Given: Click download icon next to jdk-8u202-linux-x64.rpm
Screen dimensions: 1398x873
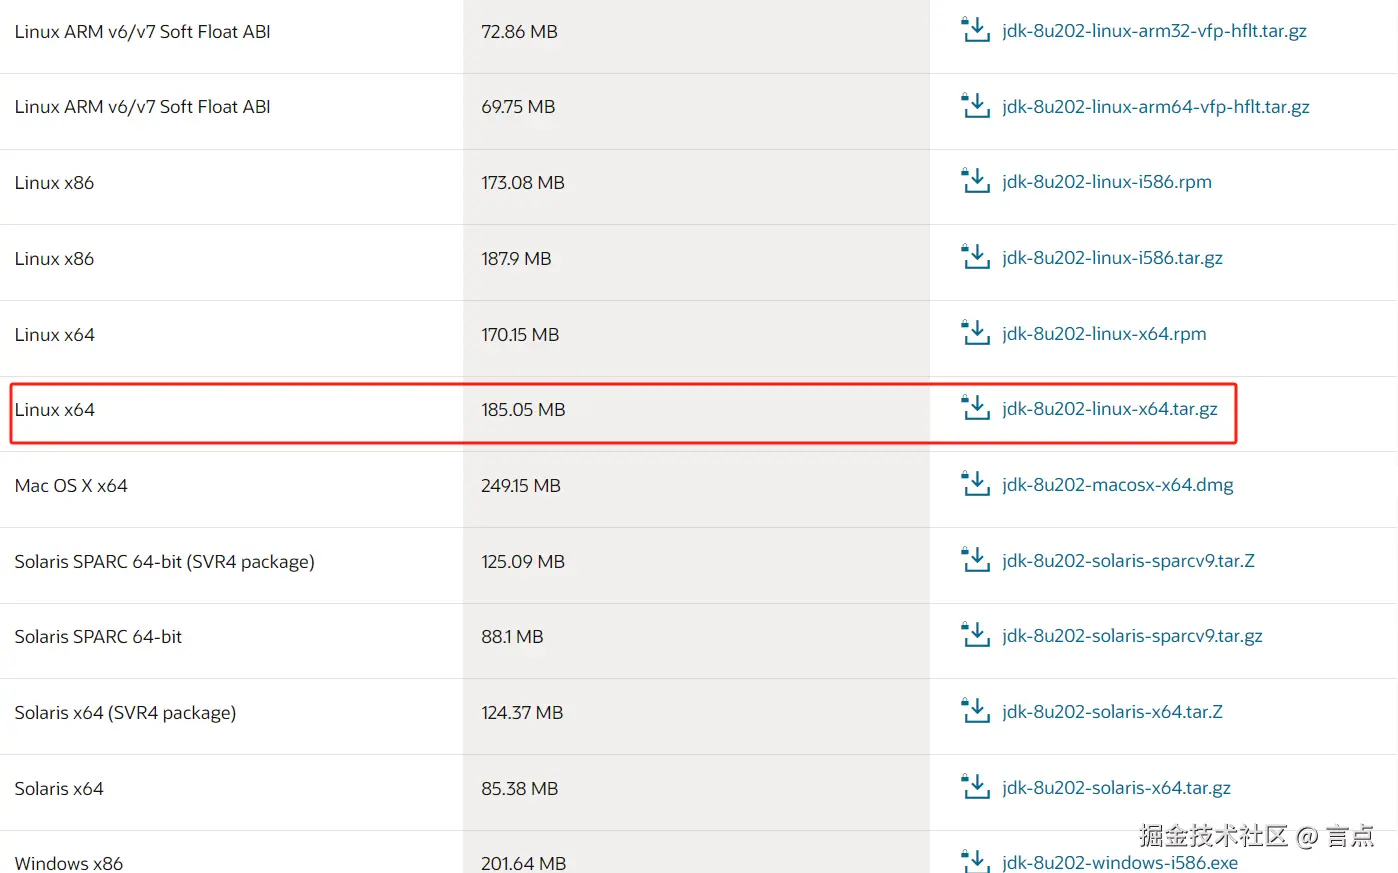Looking at the screenshot, I should tap(975, 333).
